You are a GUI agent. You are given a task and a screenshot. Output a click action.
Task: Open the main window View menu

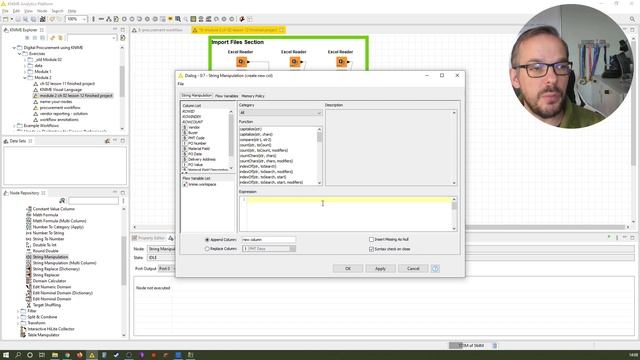(28, 11)
